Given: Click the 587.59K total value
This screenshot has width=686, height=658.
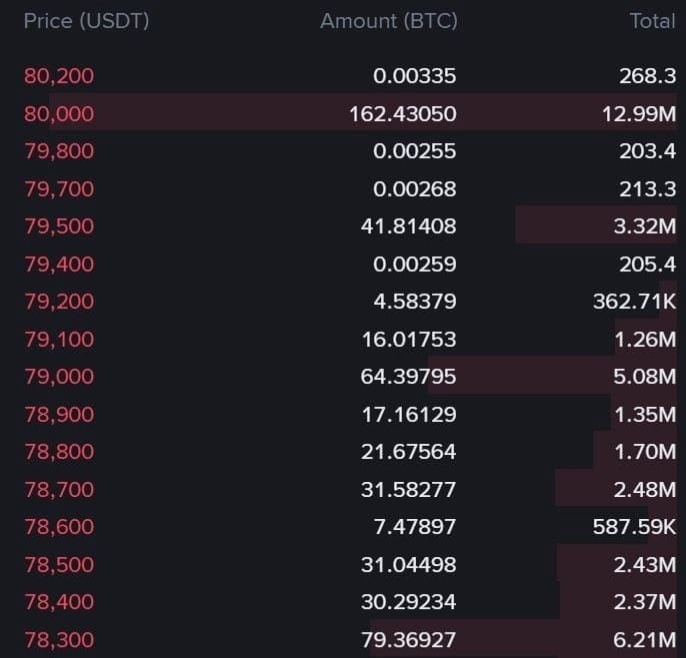Looking at the screenshot, I should click(x=634, y=526).
